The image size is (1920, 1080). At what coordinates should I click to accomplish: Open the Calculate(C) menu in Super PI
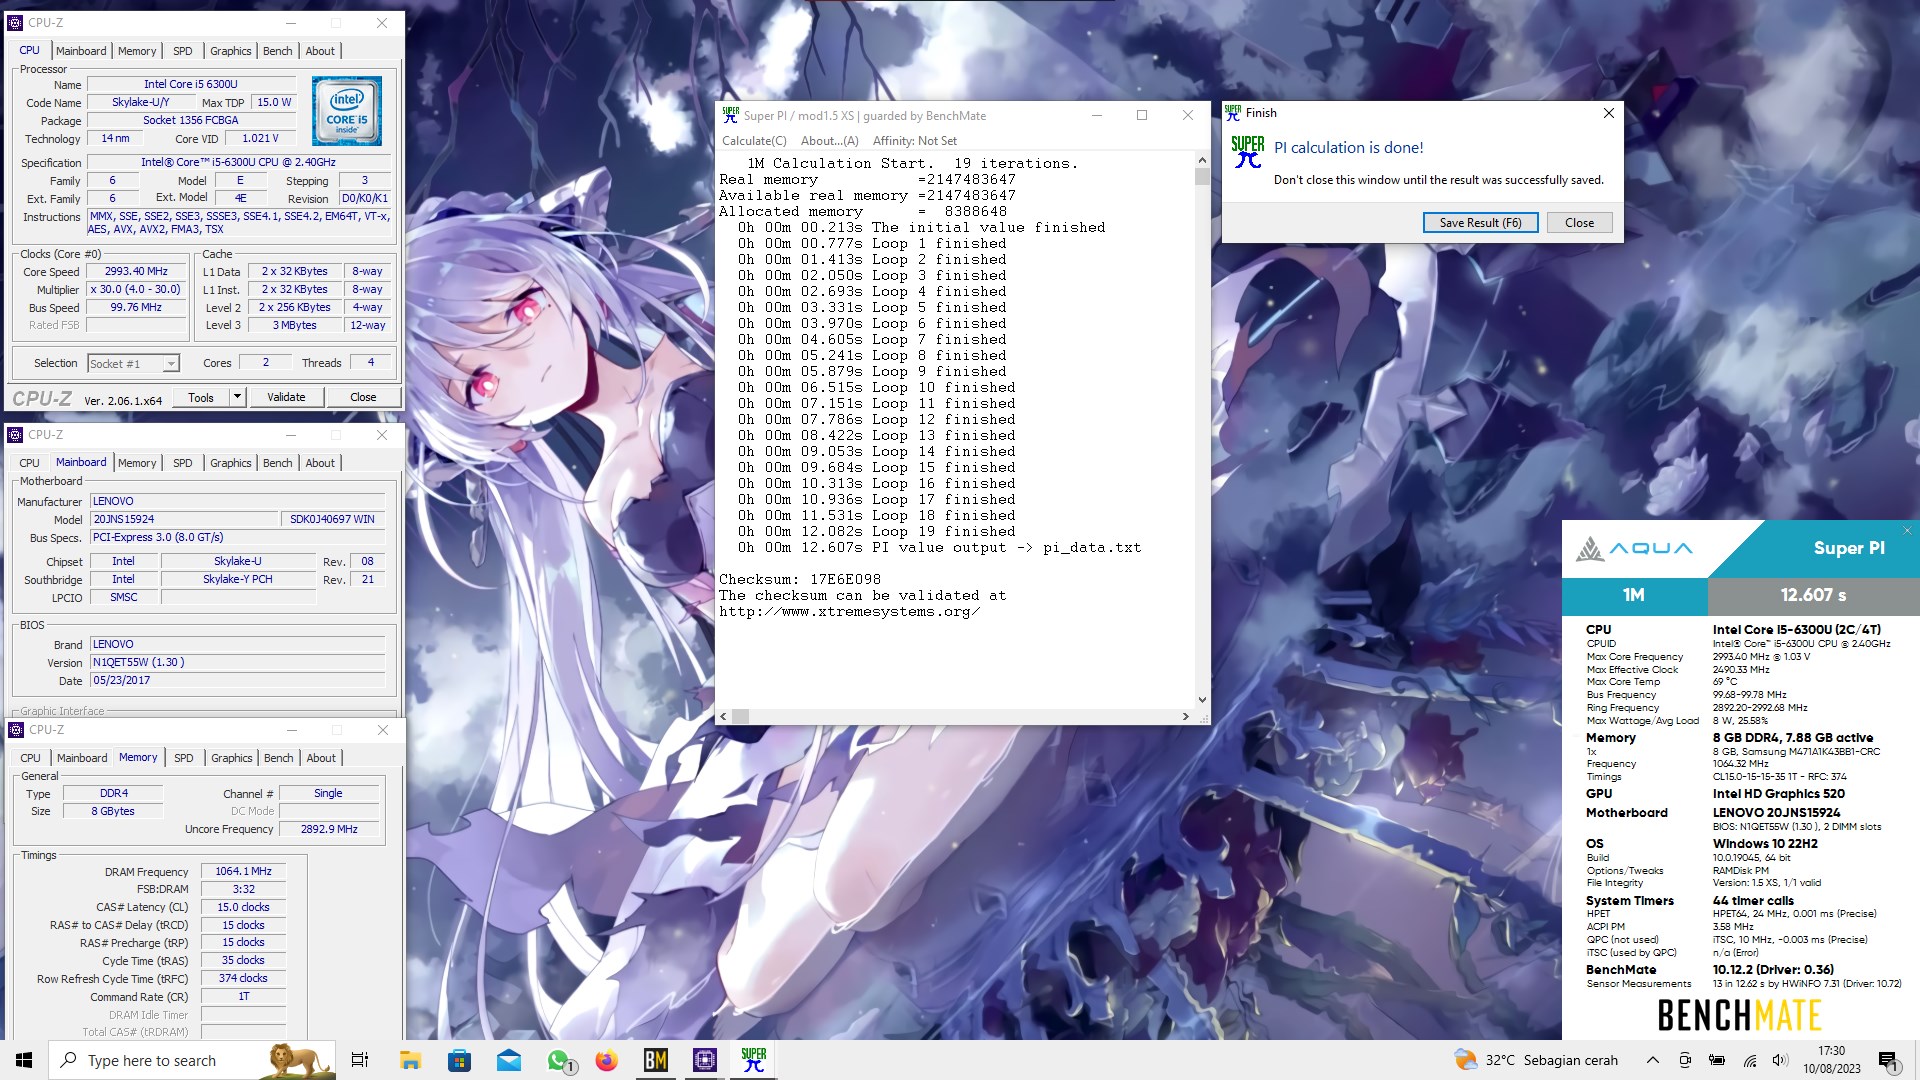coord(754,141)
